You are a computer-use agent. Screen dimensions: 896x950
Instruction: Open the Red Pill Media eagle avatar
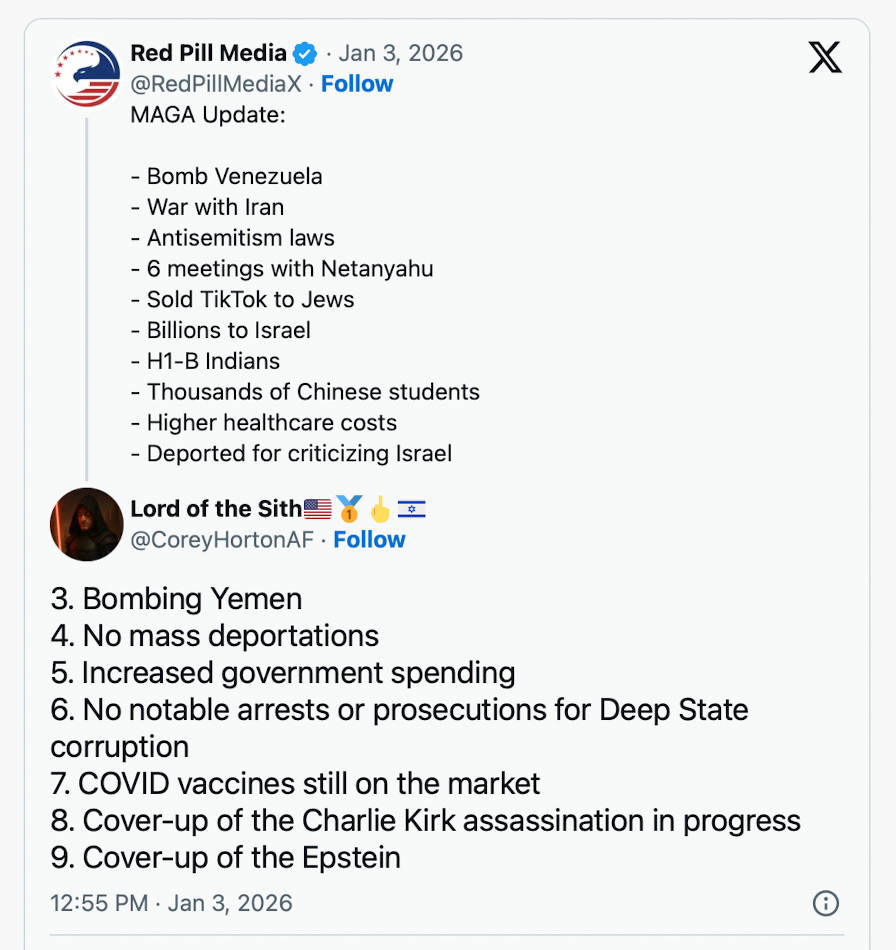coord(88,73)
